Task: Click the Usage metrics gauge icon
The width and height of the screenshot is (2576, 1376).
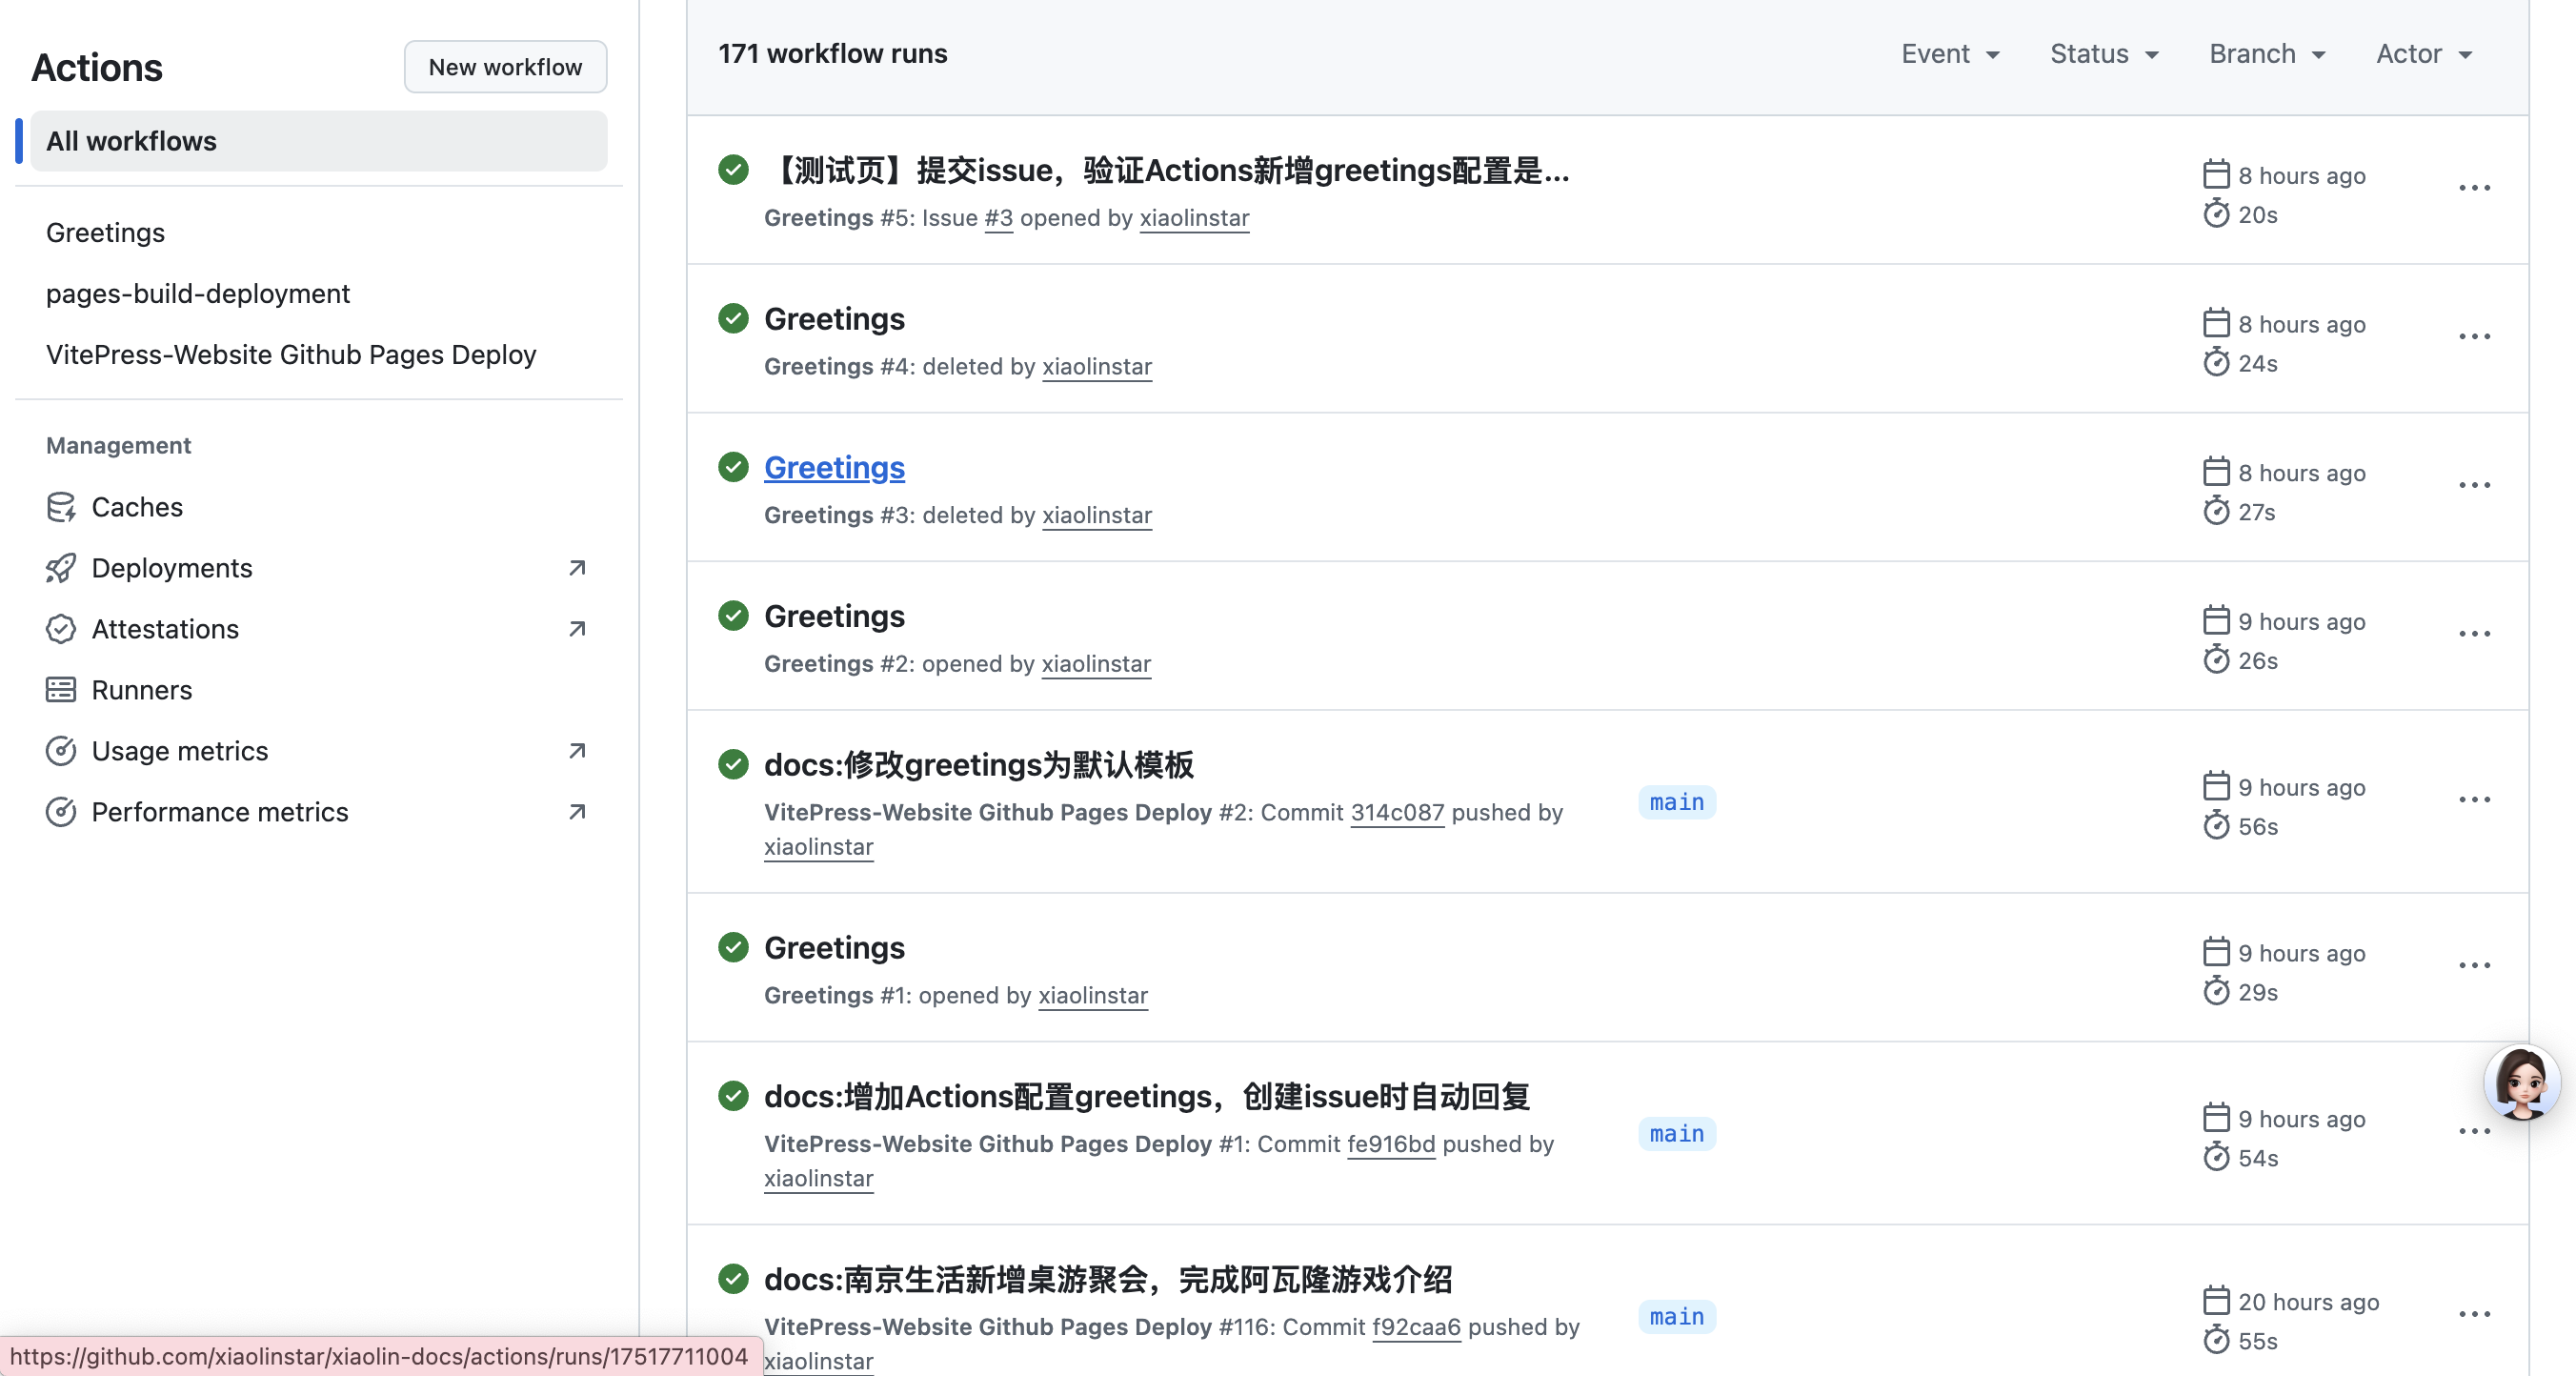Action: click(61, 751)
